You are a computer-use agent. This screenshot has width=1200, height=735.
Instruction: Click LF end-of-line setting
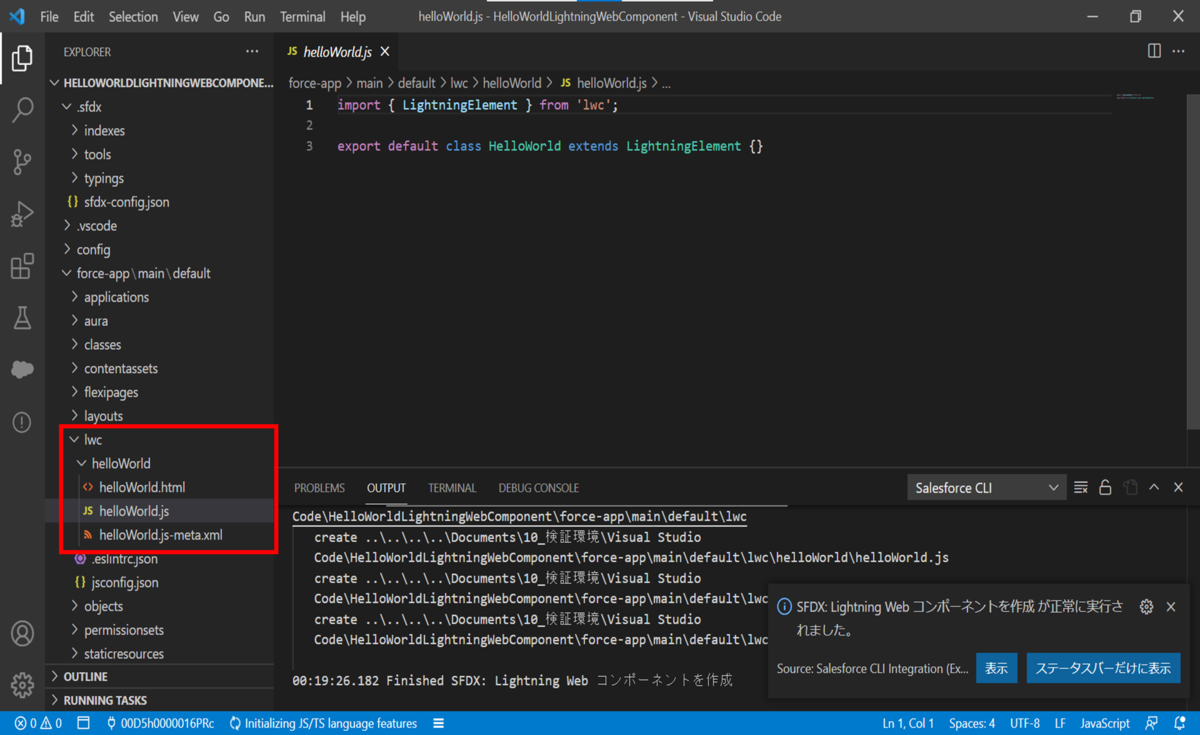pyautogui.click(x=1060, y=723)
